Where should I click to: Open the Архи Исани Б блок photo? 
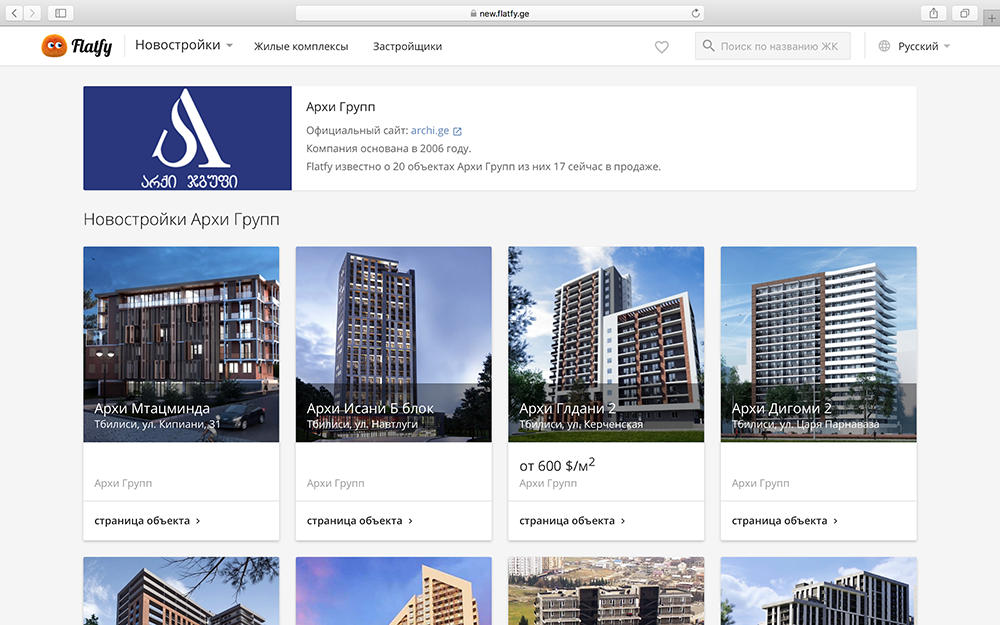393,344
